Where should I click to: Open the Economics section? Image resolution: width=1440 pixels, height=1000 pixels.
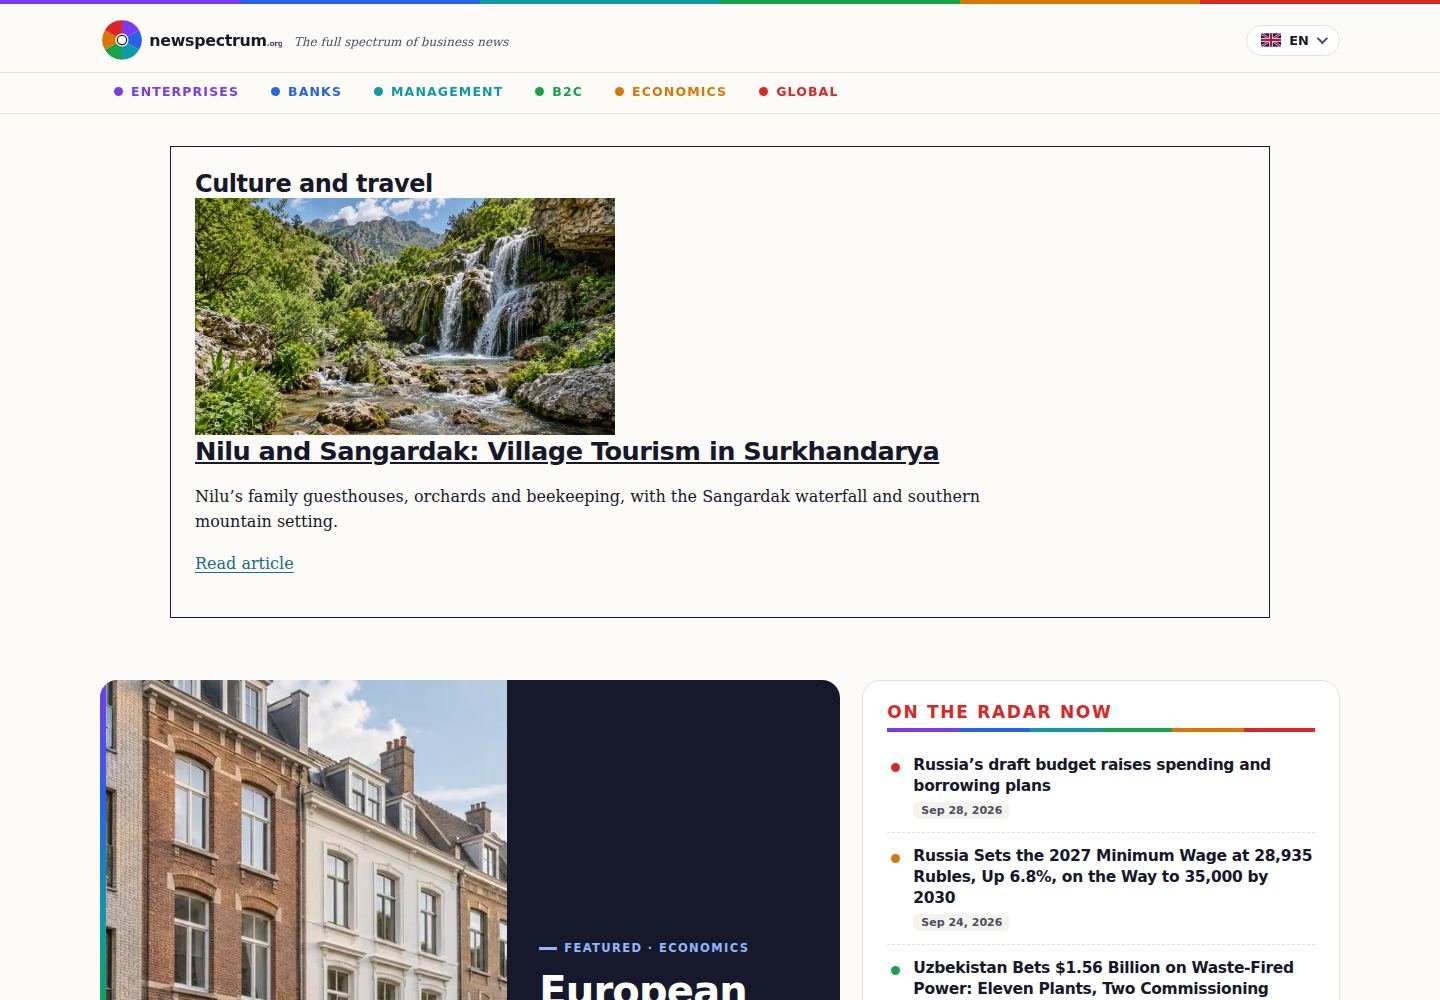pos(670,91)
